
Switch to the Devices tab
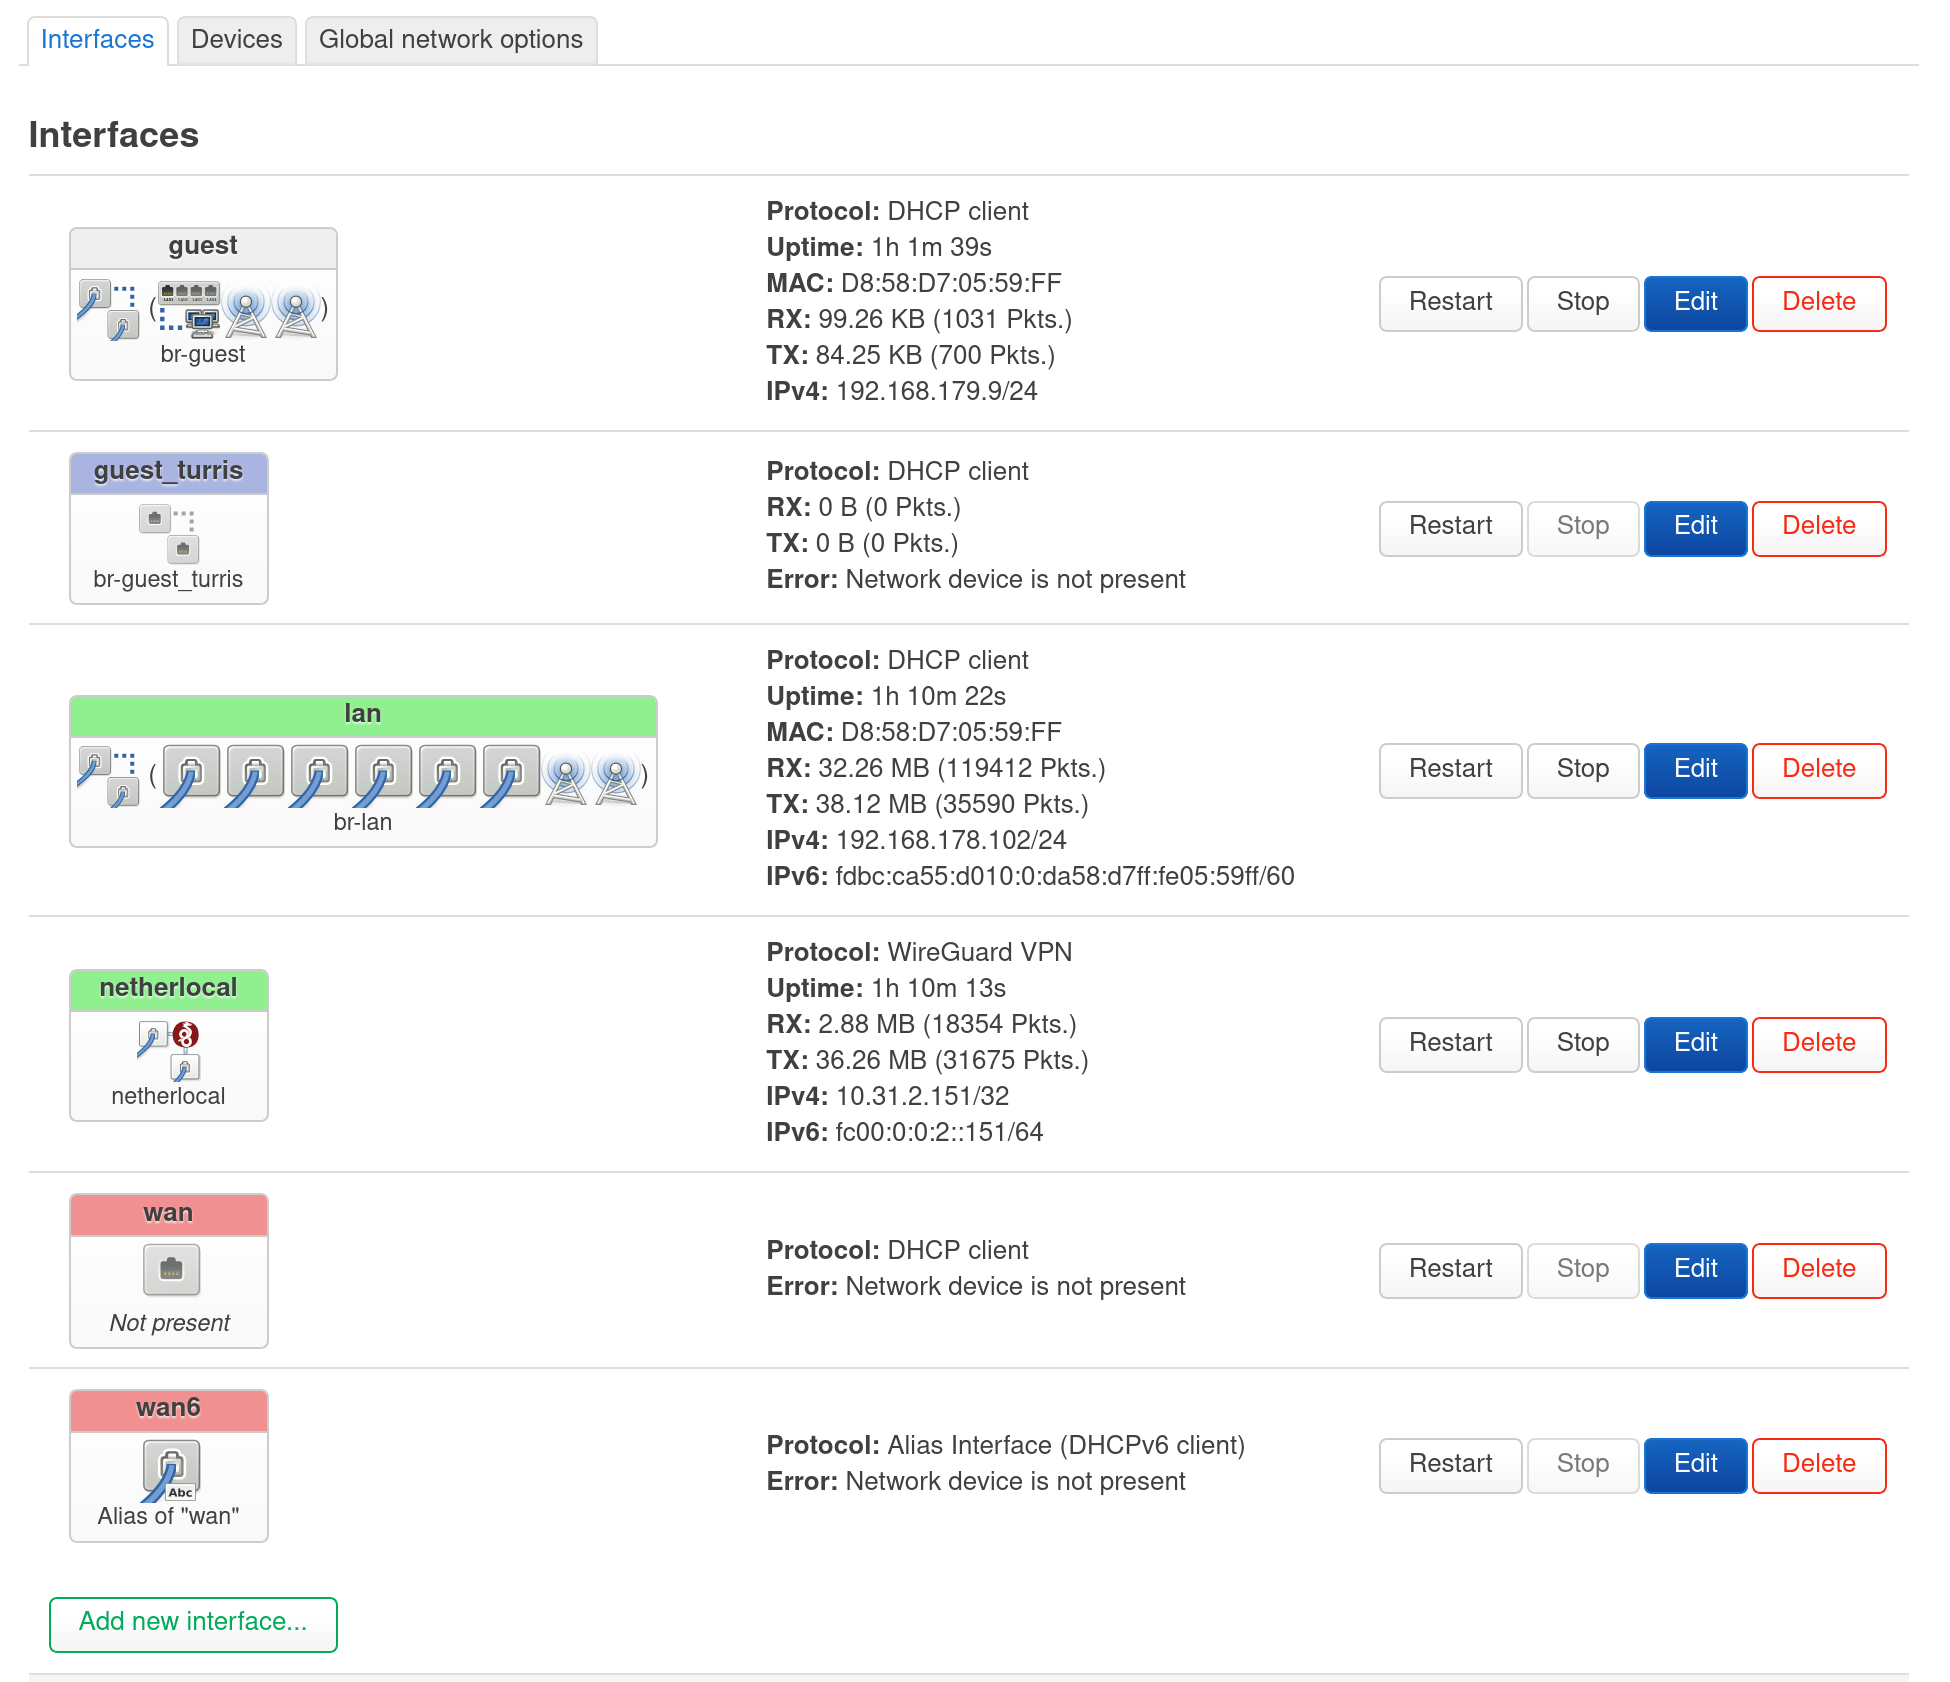pyautogui.click(x=236, y=39)
